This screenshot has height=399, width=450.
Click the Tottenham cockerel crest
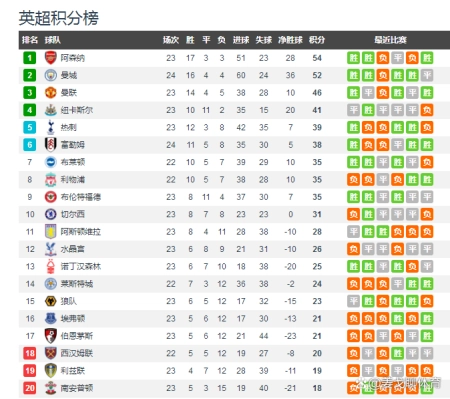51,127
